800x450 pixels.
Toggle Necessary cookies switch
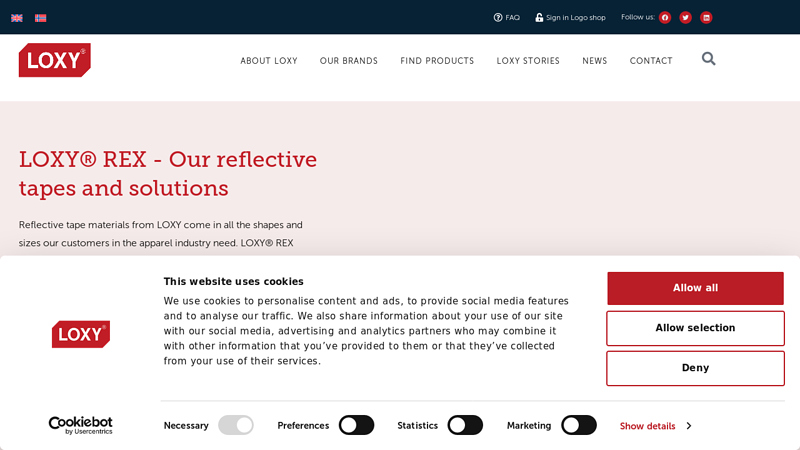236,425
